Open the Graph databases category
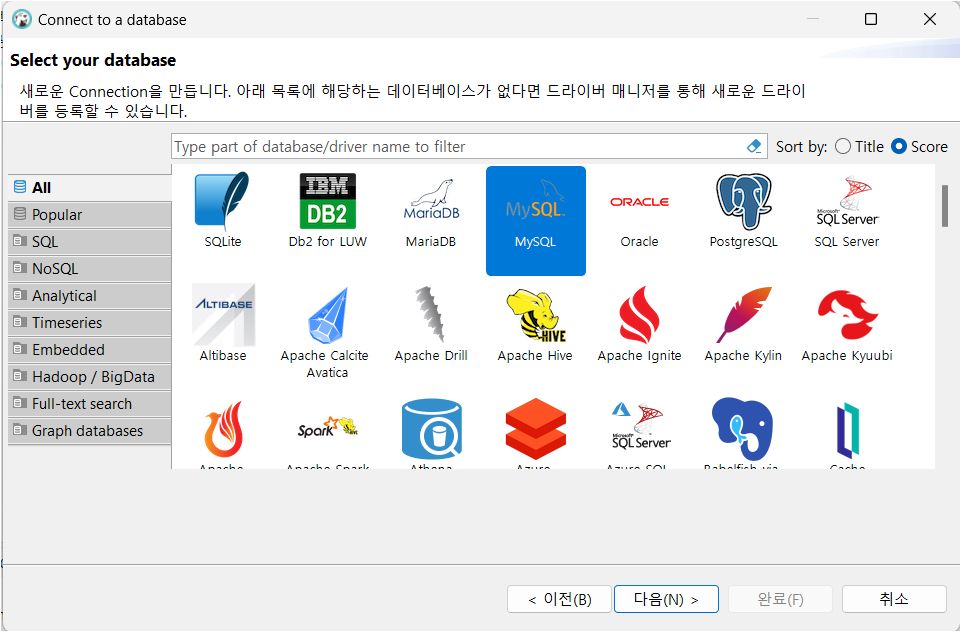Screen dimensions: 961x632 pos(89,430)
